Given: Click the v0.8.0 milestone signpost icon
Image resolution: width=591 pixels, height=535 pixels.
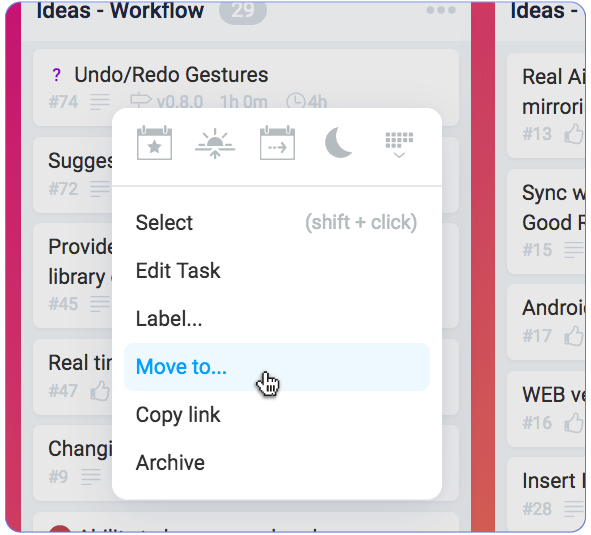Looking at the screenshot, I should pos(141,100).
